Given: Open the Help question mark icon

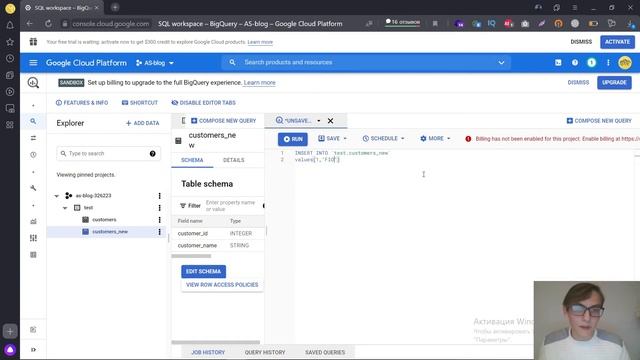Looking at the screenshot, I should coord(575,62).
